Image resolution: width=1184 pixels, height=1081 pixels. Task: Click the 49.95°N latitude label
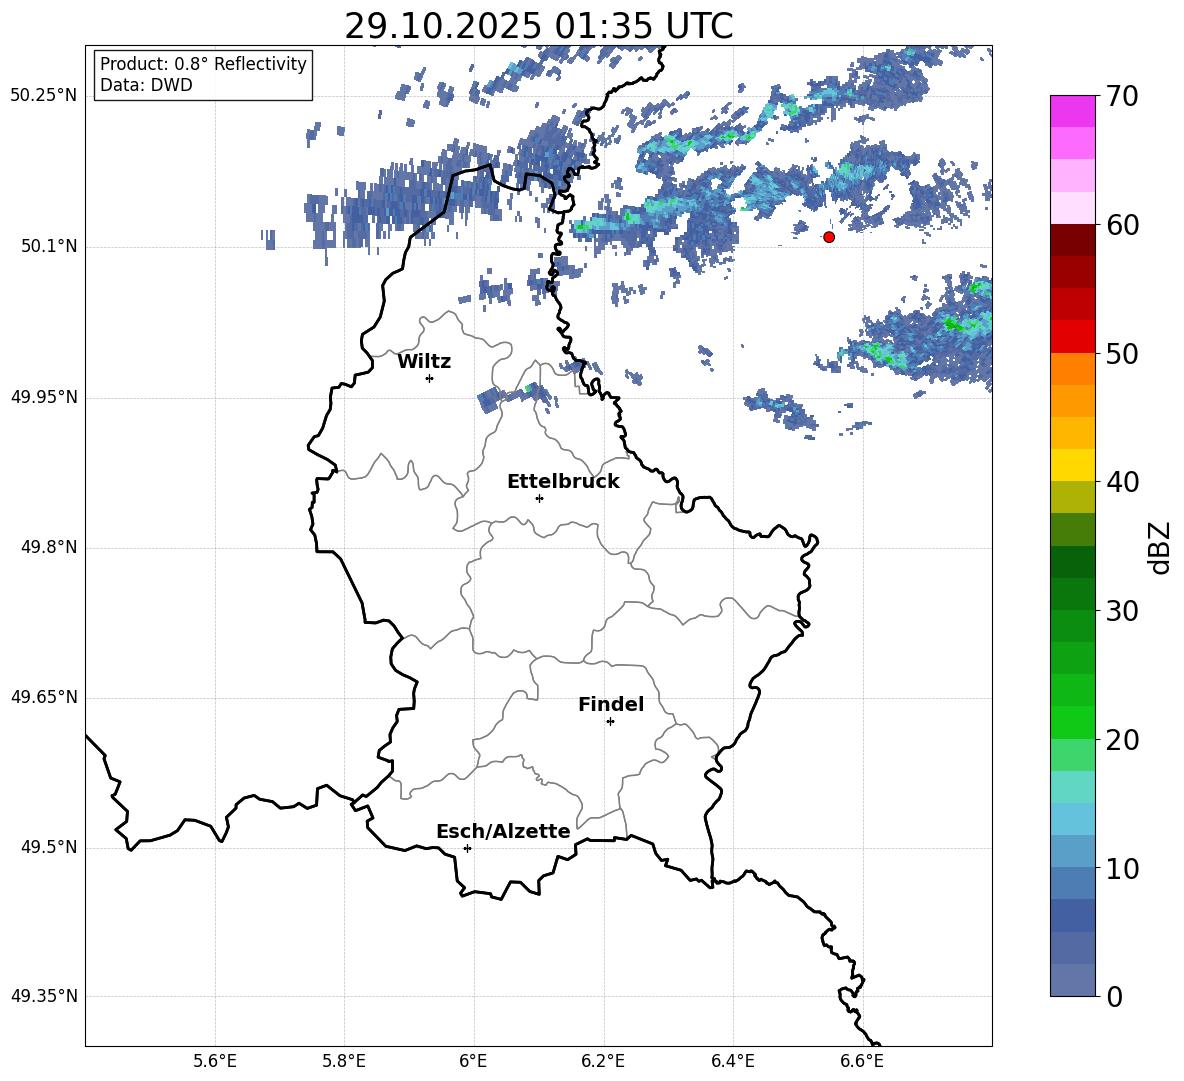(x=44, y=397)
